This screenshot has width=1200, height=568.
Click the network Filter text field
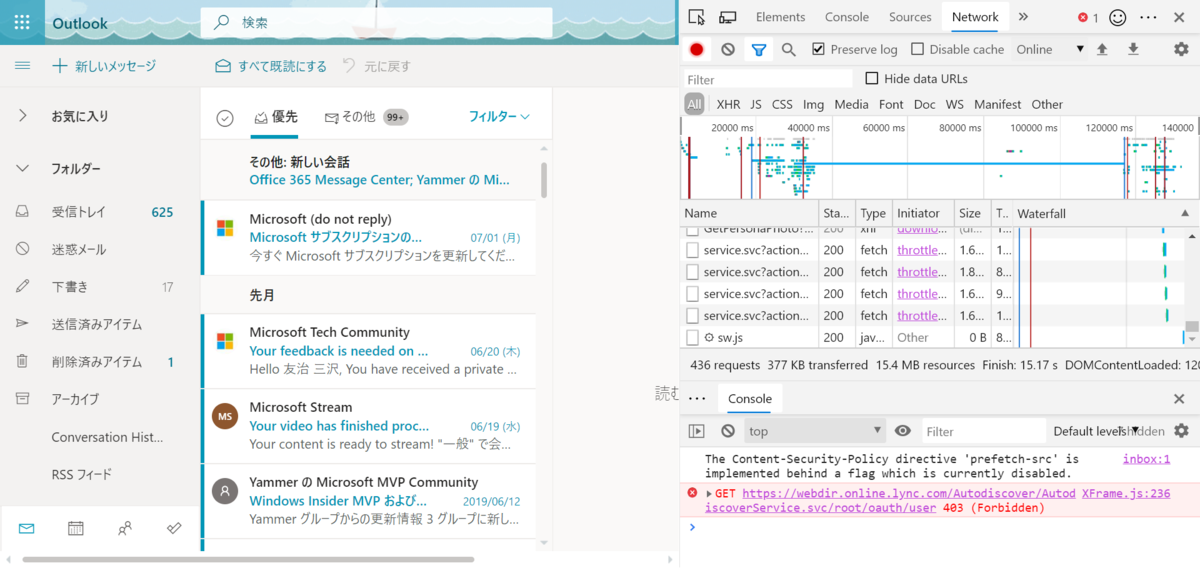768,79
